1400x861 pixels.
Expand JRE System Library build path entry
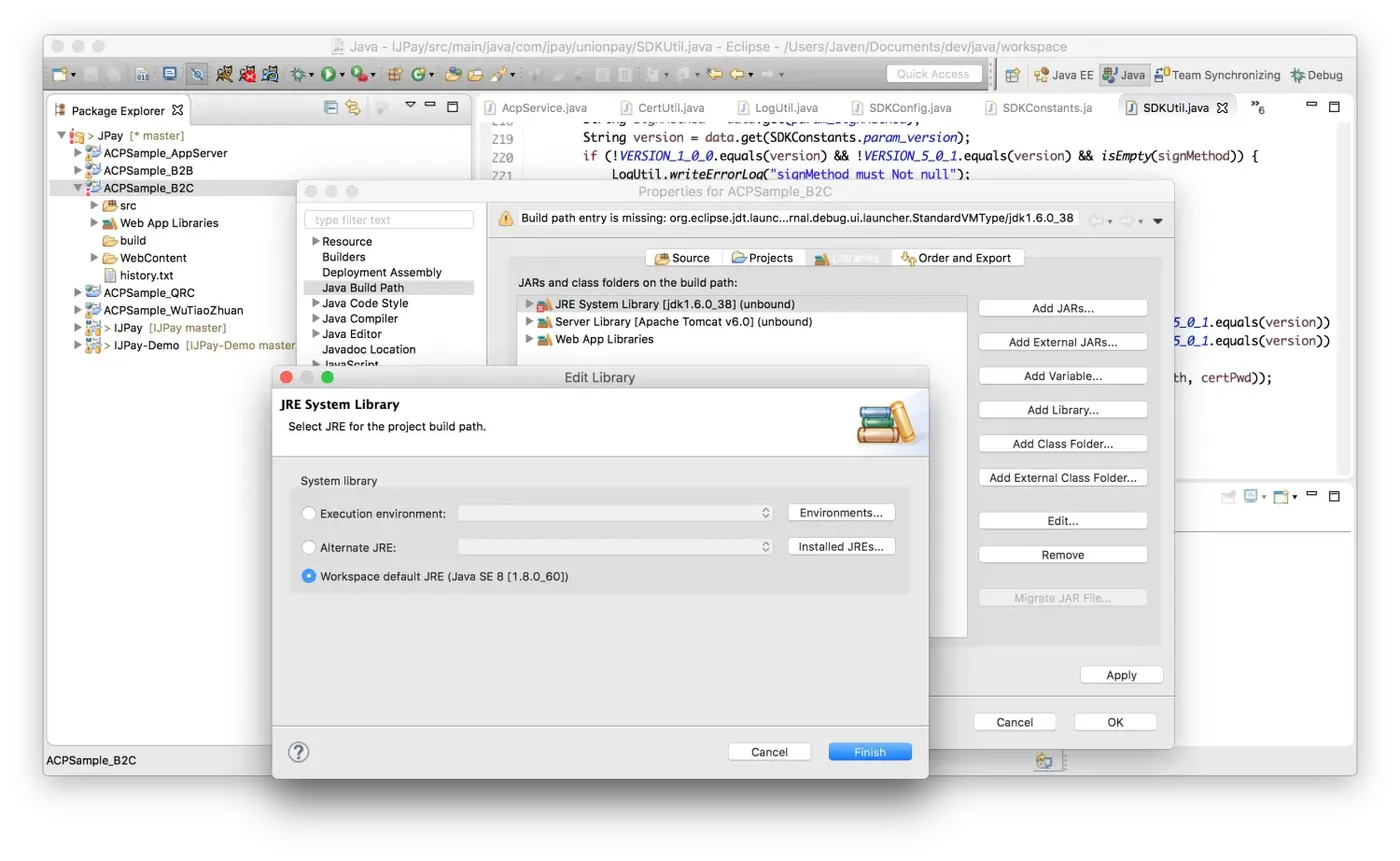(x=530, y=303)
